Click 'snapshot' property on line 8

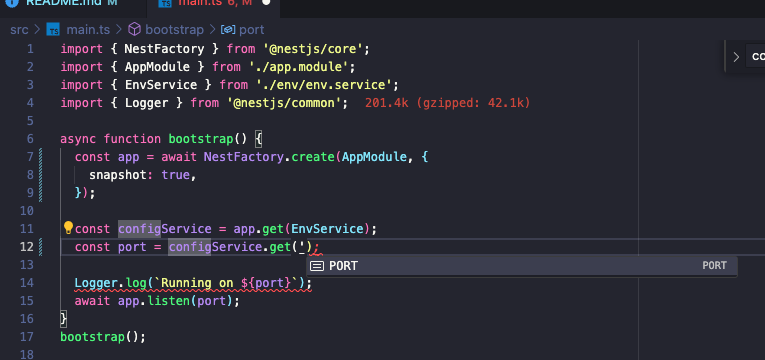click(x=118, y=175)
